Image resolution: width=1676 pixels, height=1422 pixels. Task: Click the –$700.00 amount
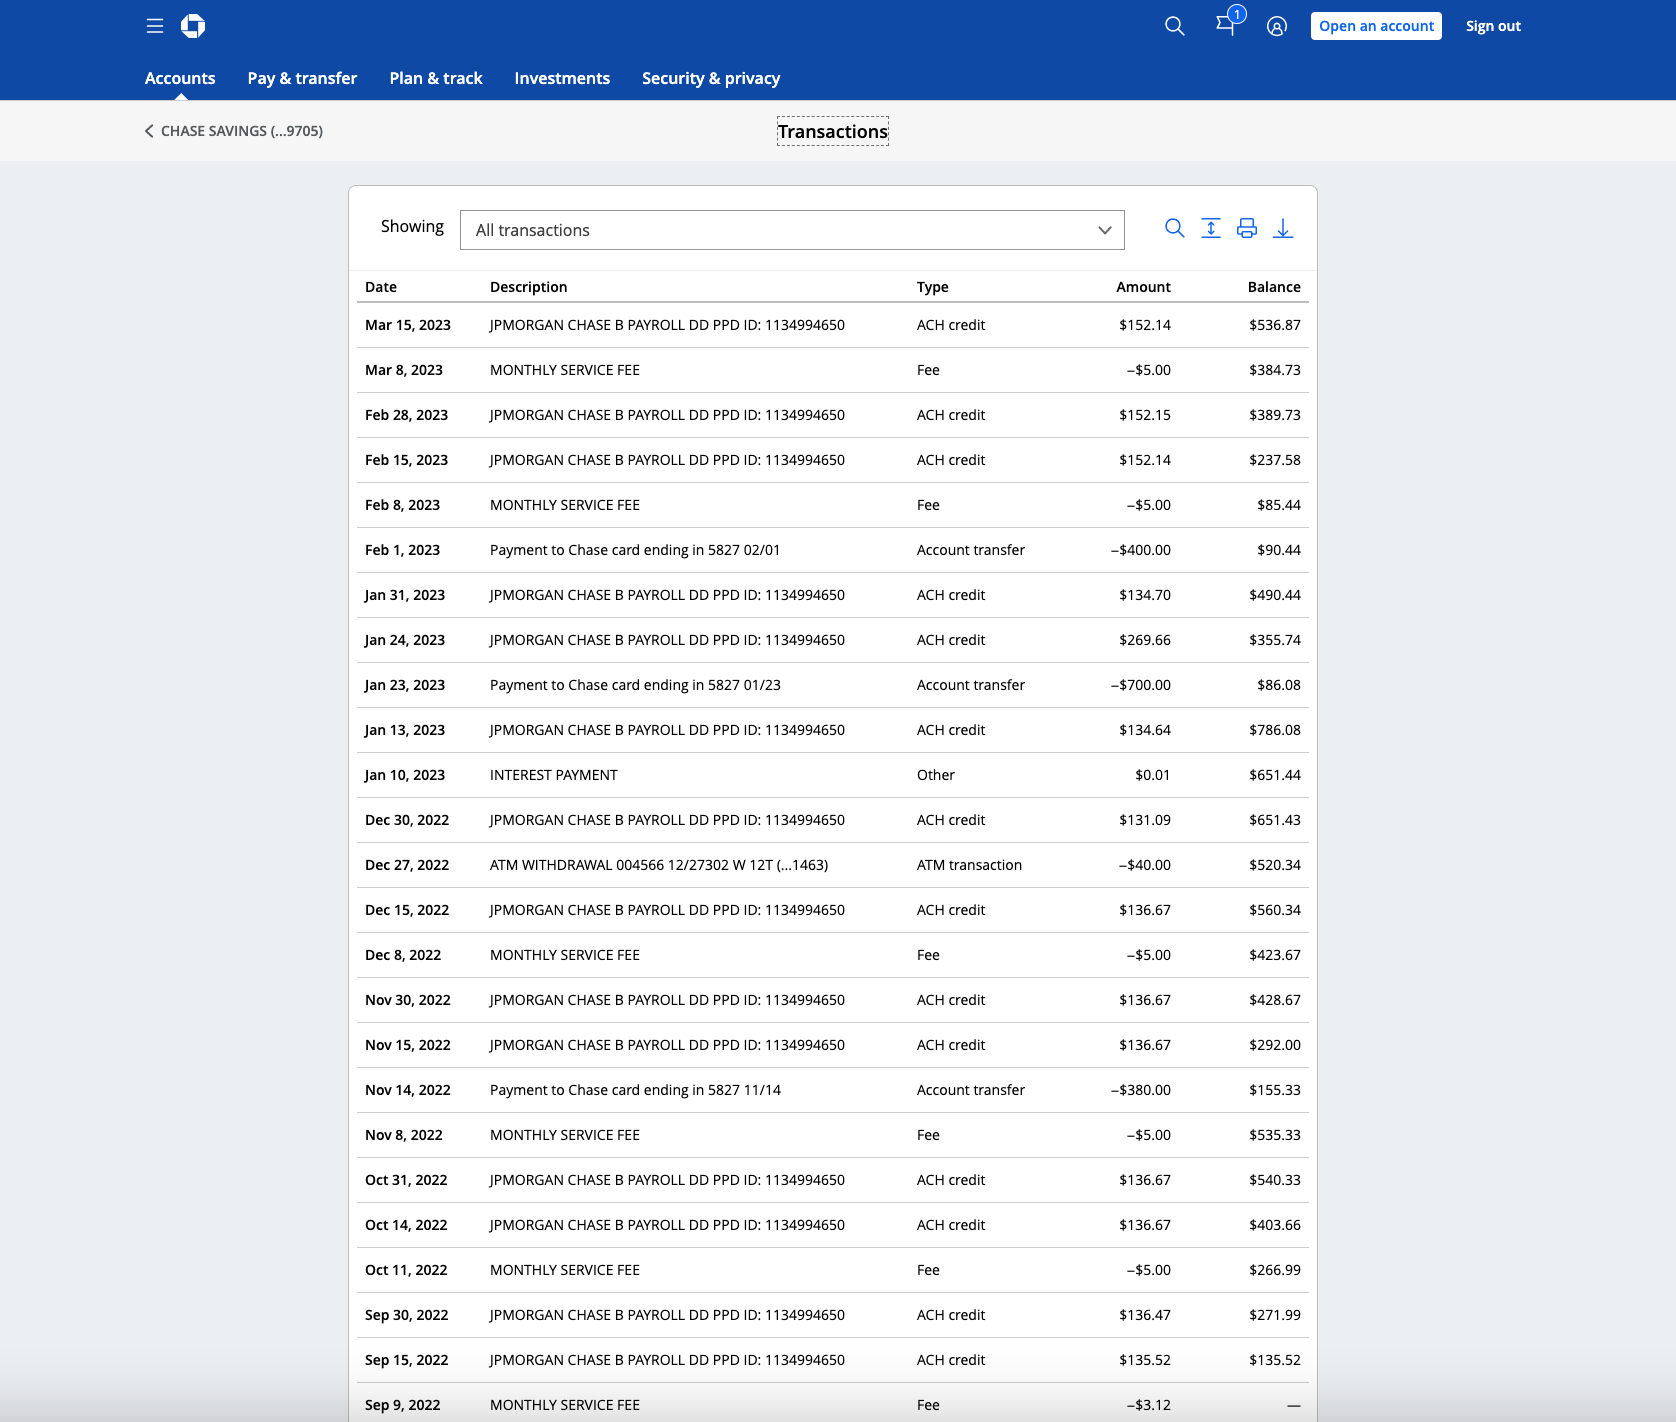[1141, 685]
